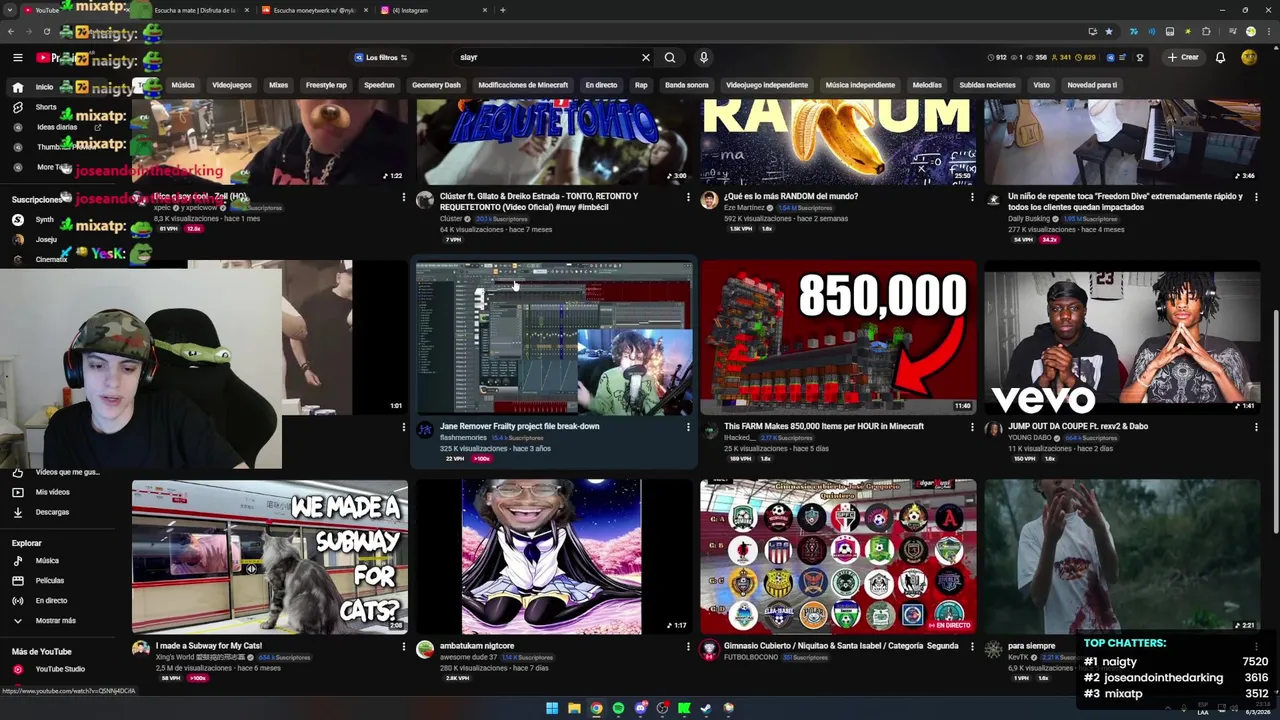Open Steam from the taskbar
Image resolution: width=1280 pixels, height=720 pixels.
[706, 709]
